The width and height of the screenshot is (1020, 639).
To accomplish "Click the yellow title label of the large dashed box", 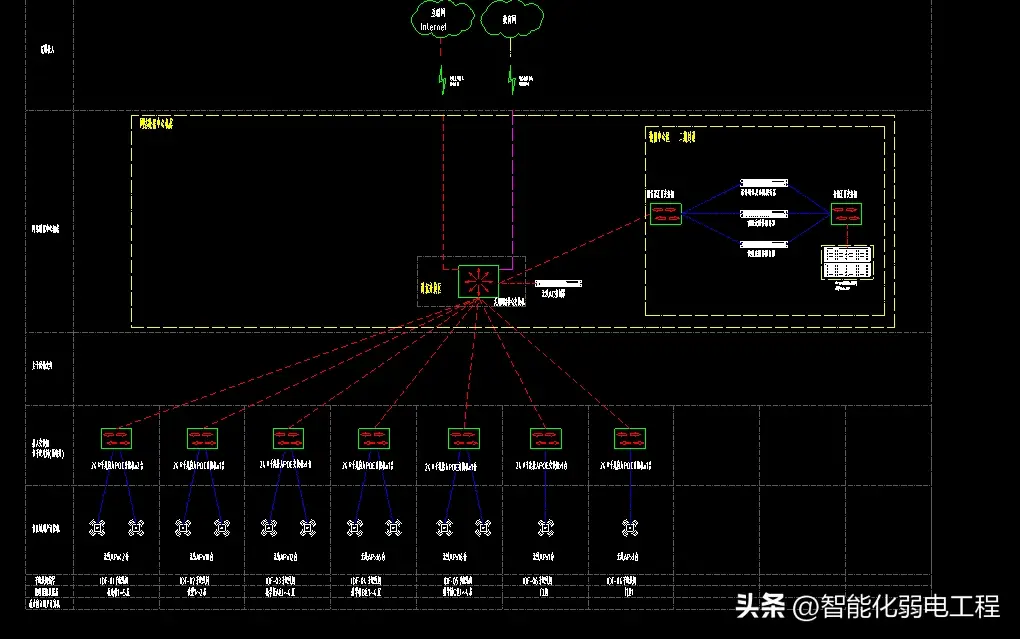I will coord(156,124).
